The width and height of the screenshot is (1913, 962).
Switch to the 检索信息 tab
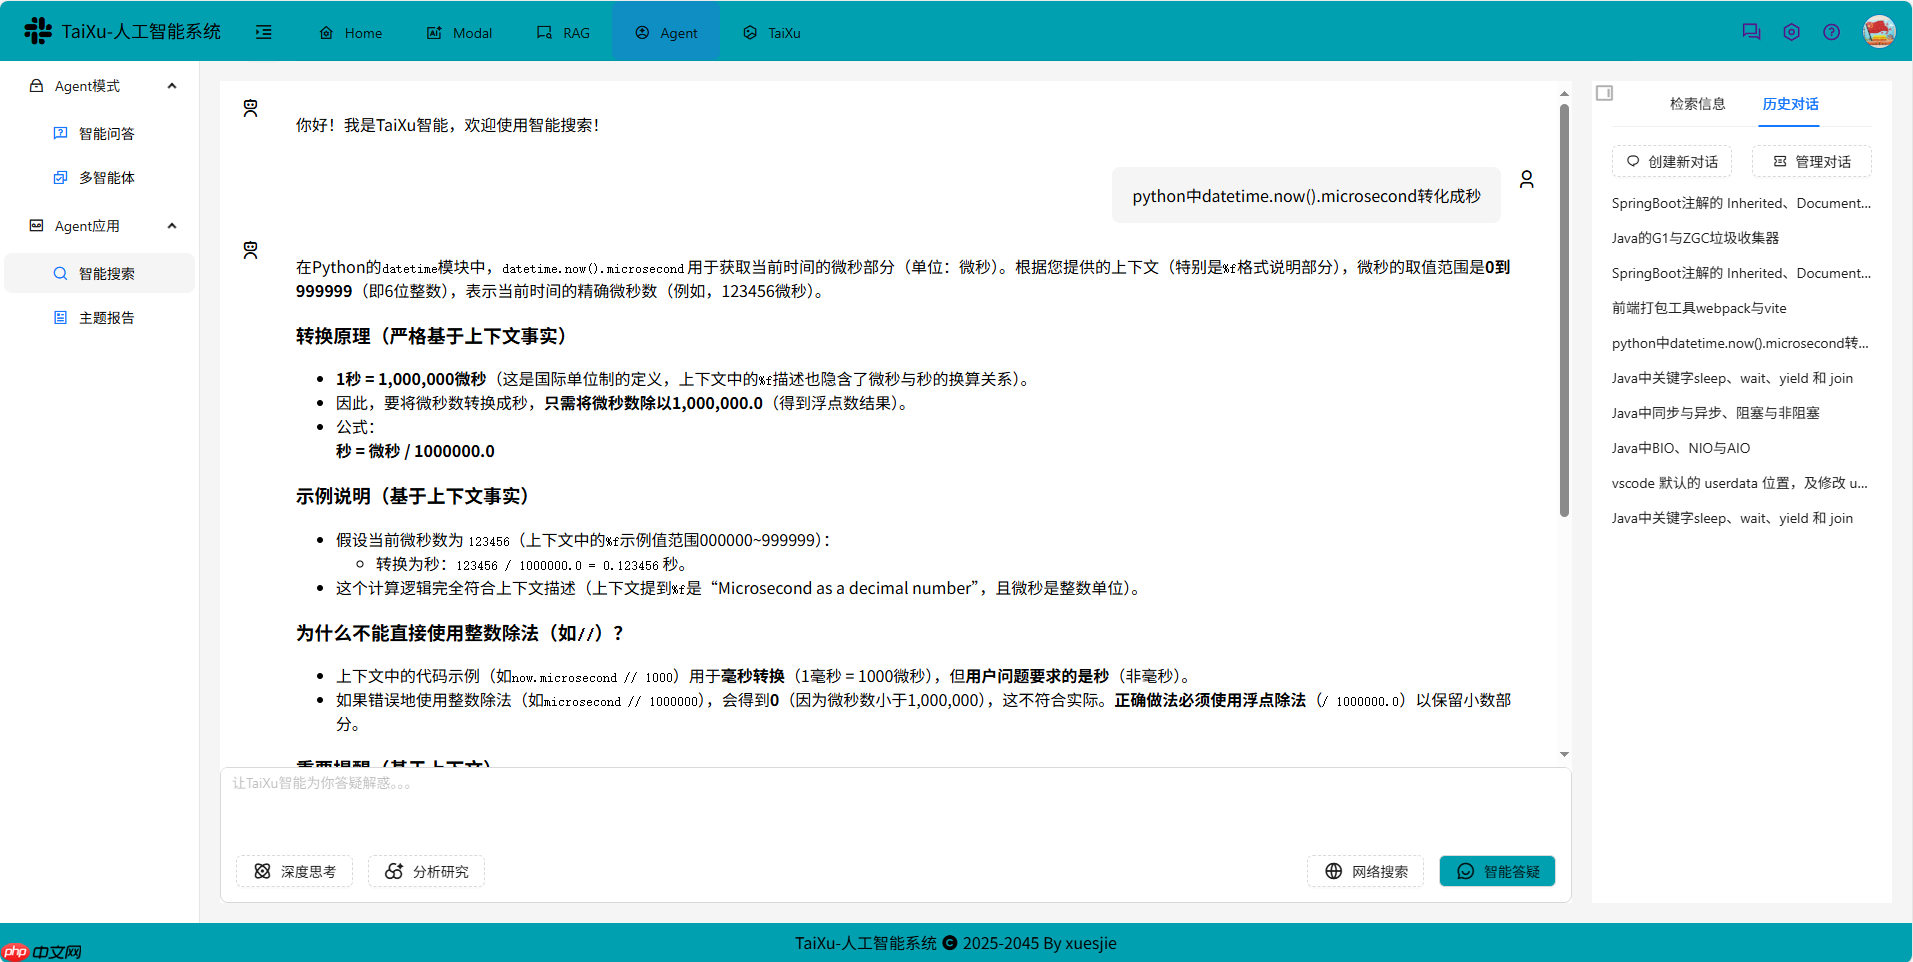[1697, 103]
